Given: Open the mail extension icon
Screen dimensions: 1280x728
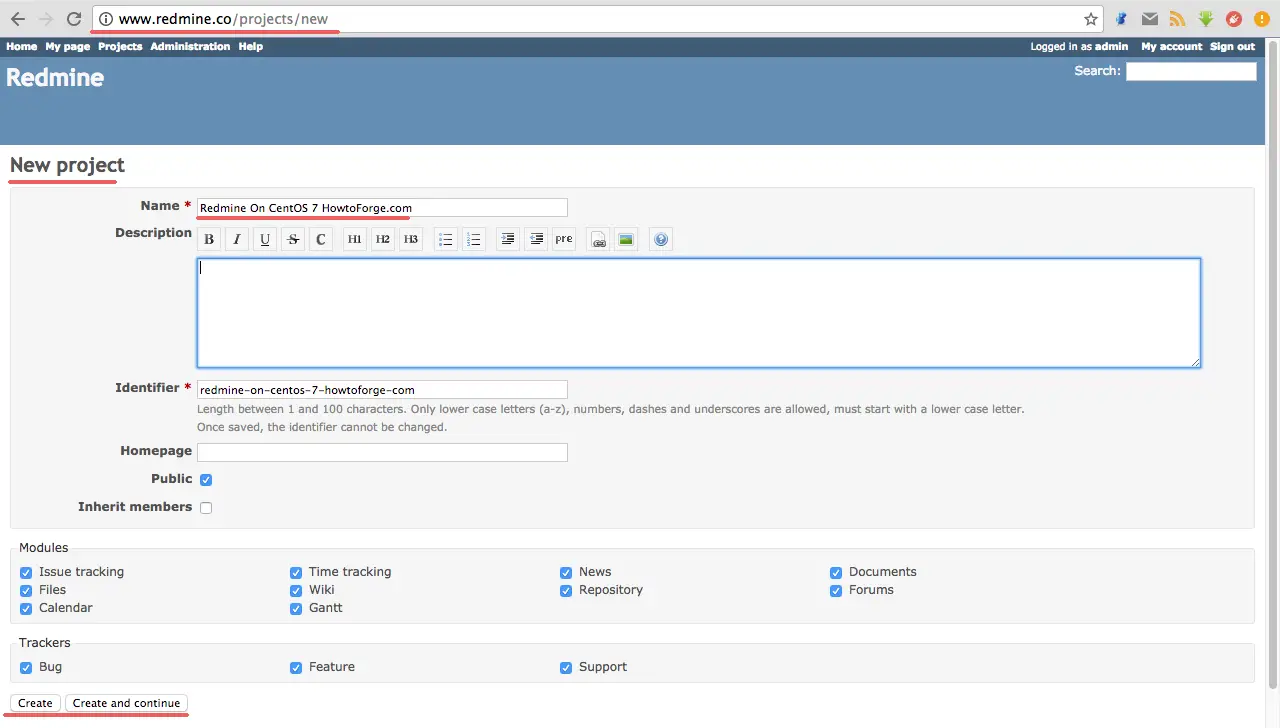Looking at the screenshot, I should point(1150,19).
